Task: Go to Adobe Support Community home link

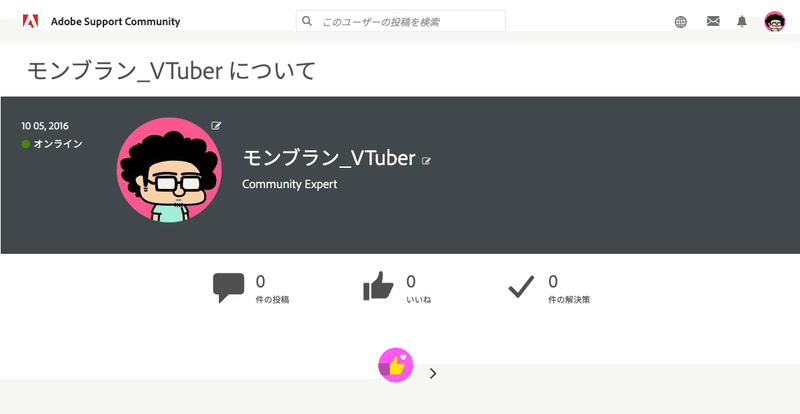Action: tap(115, 21)
